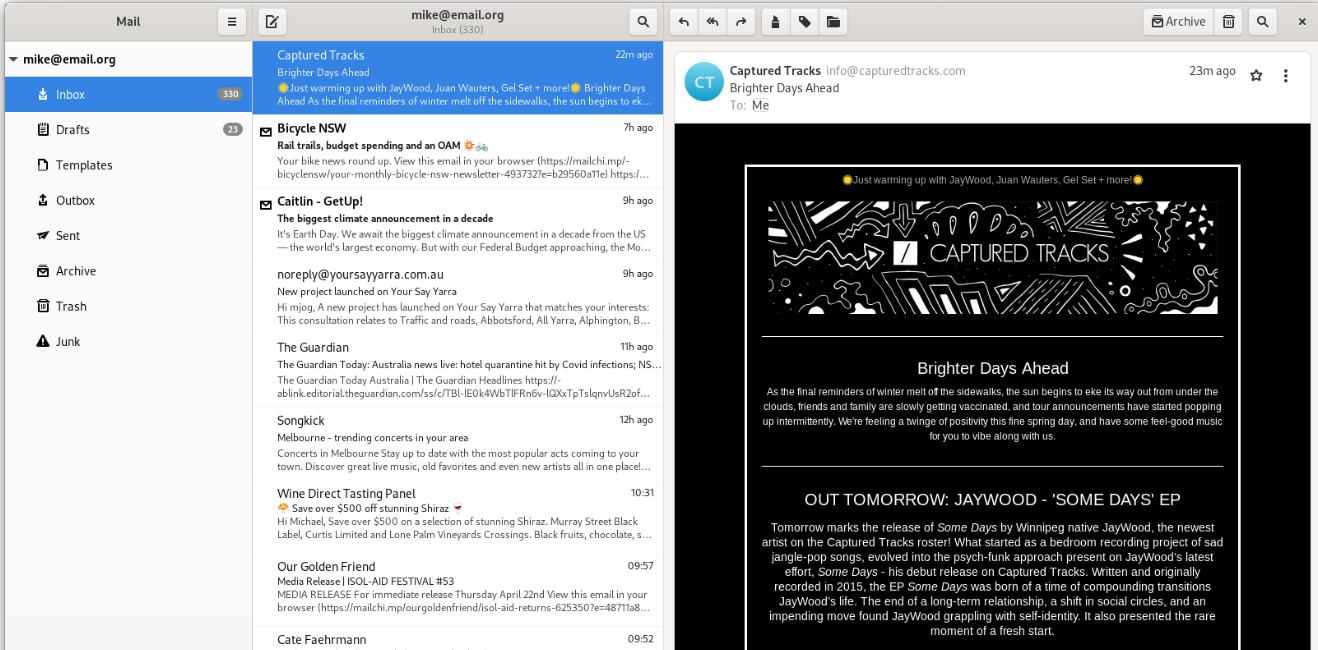Open search in the message reading pane

pos(1262,21)
